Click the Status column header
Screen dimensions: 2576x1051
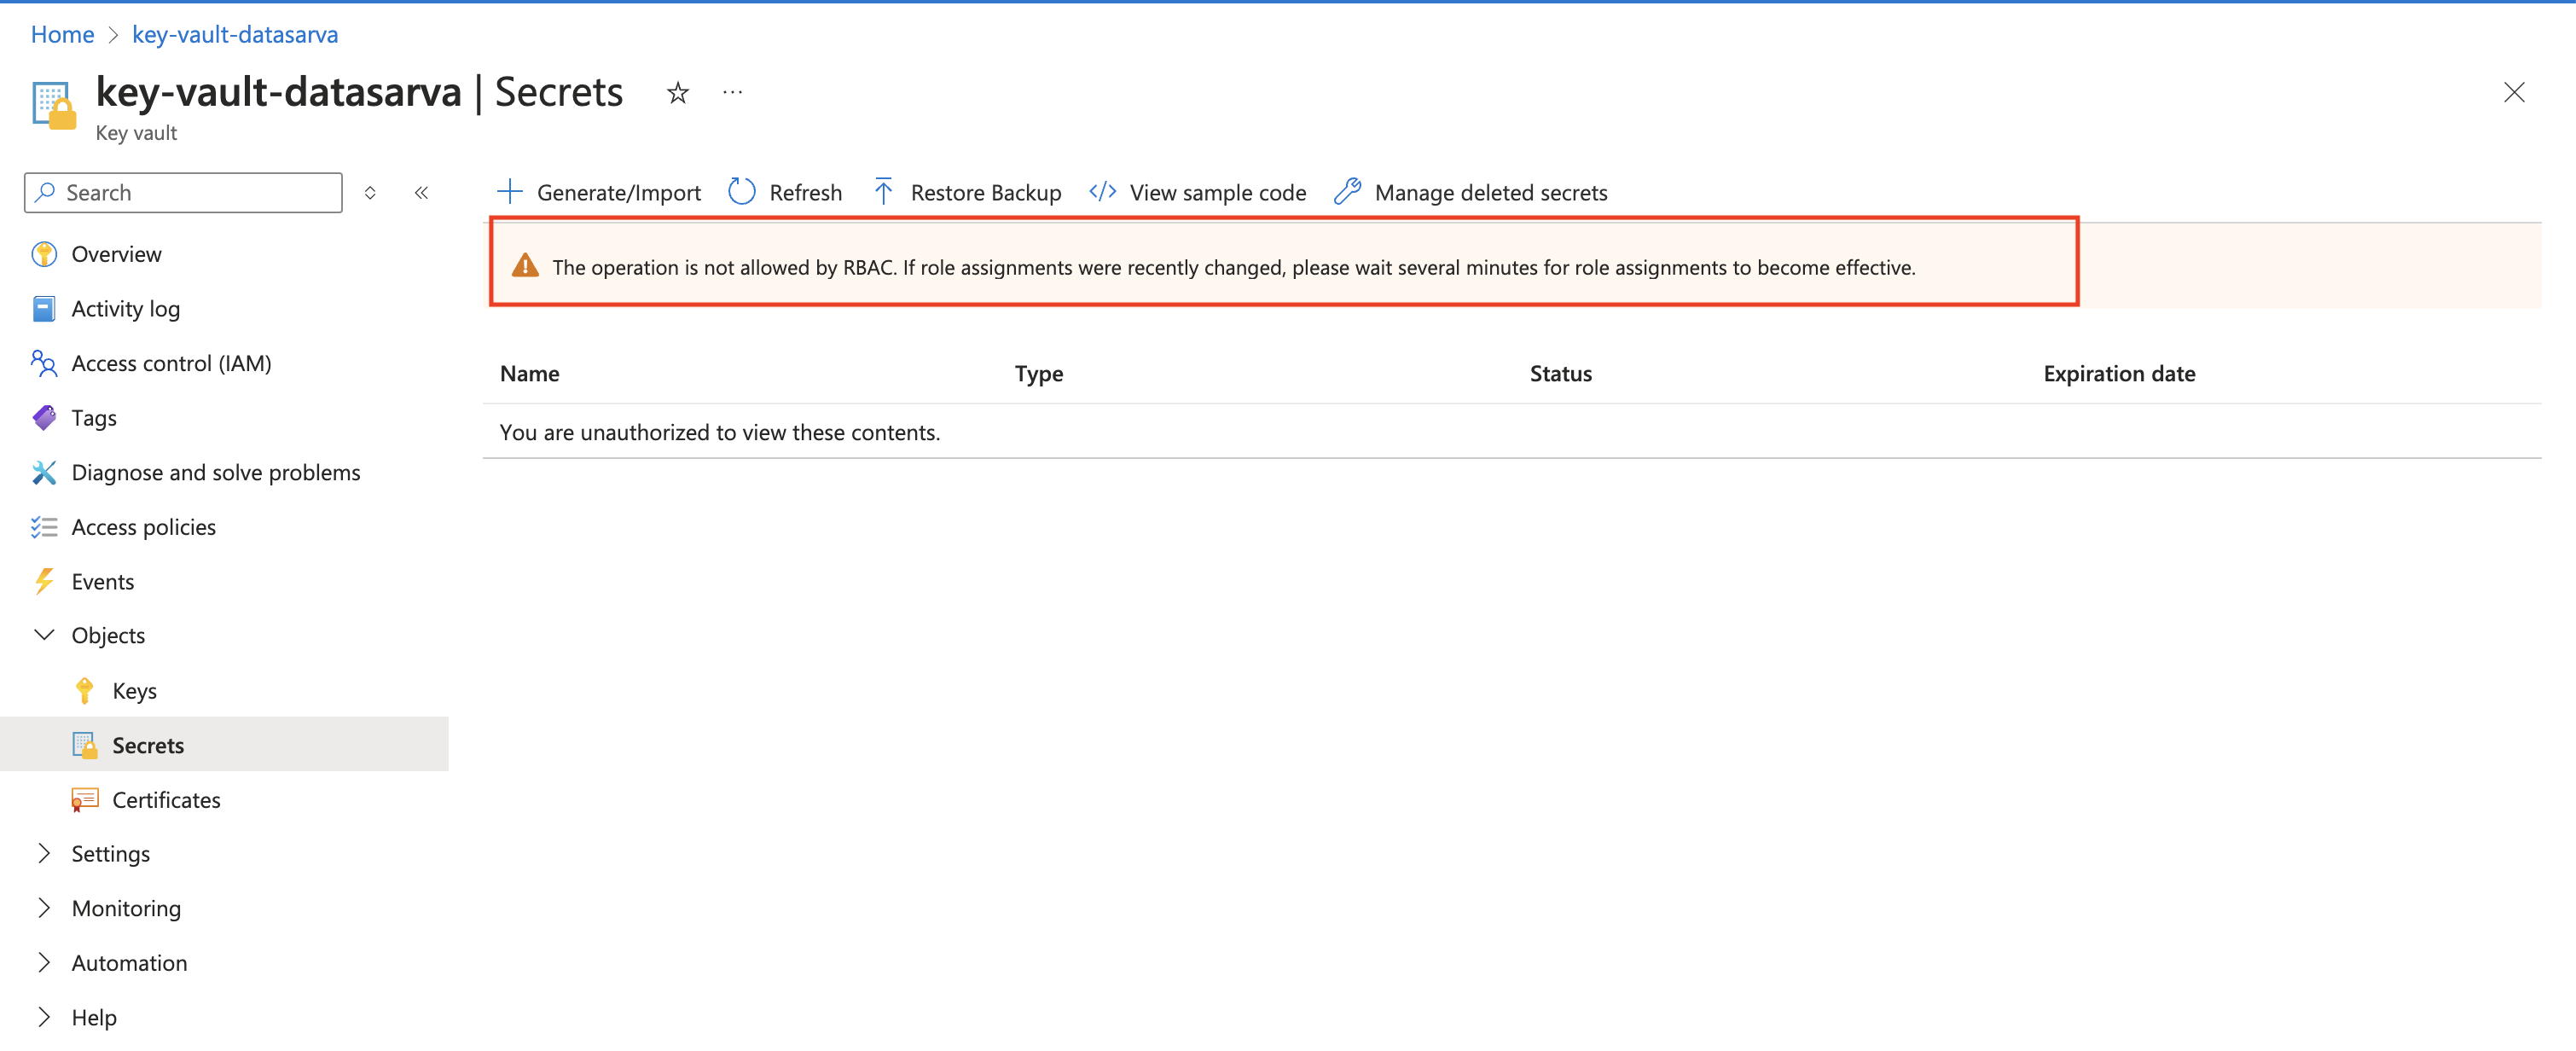[1560, 373]
